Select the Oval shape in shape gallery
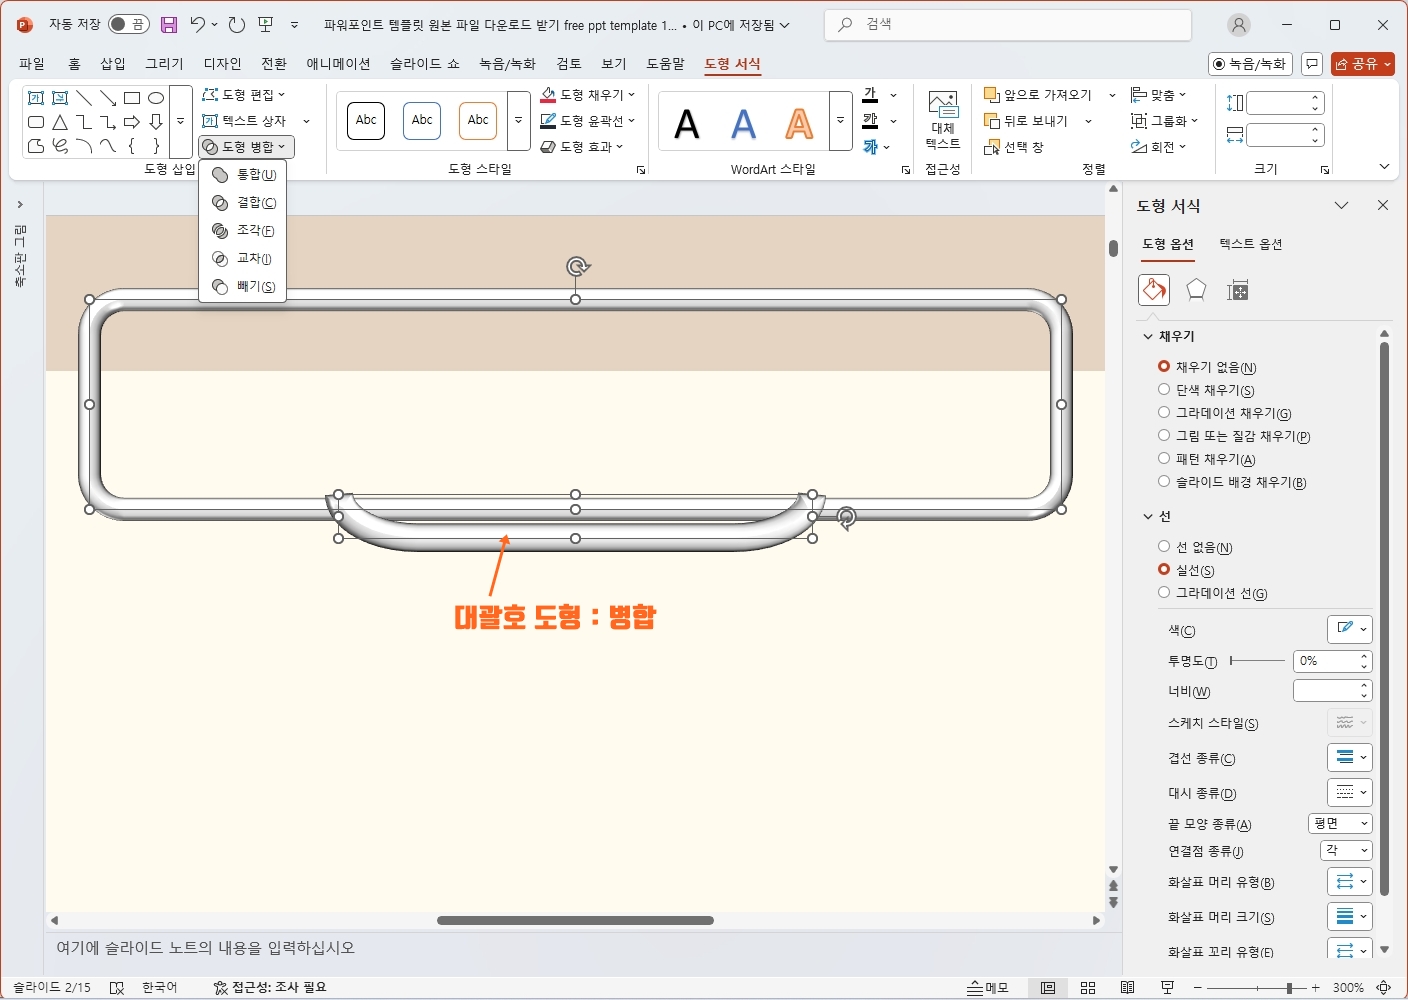 click(156, 98)
